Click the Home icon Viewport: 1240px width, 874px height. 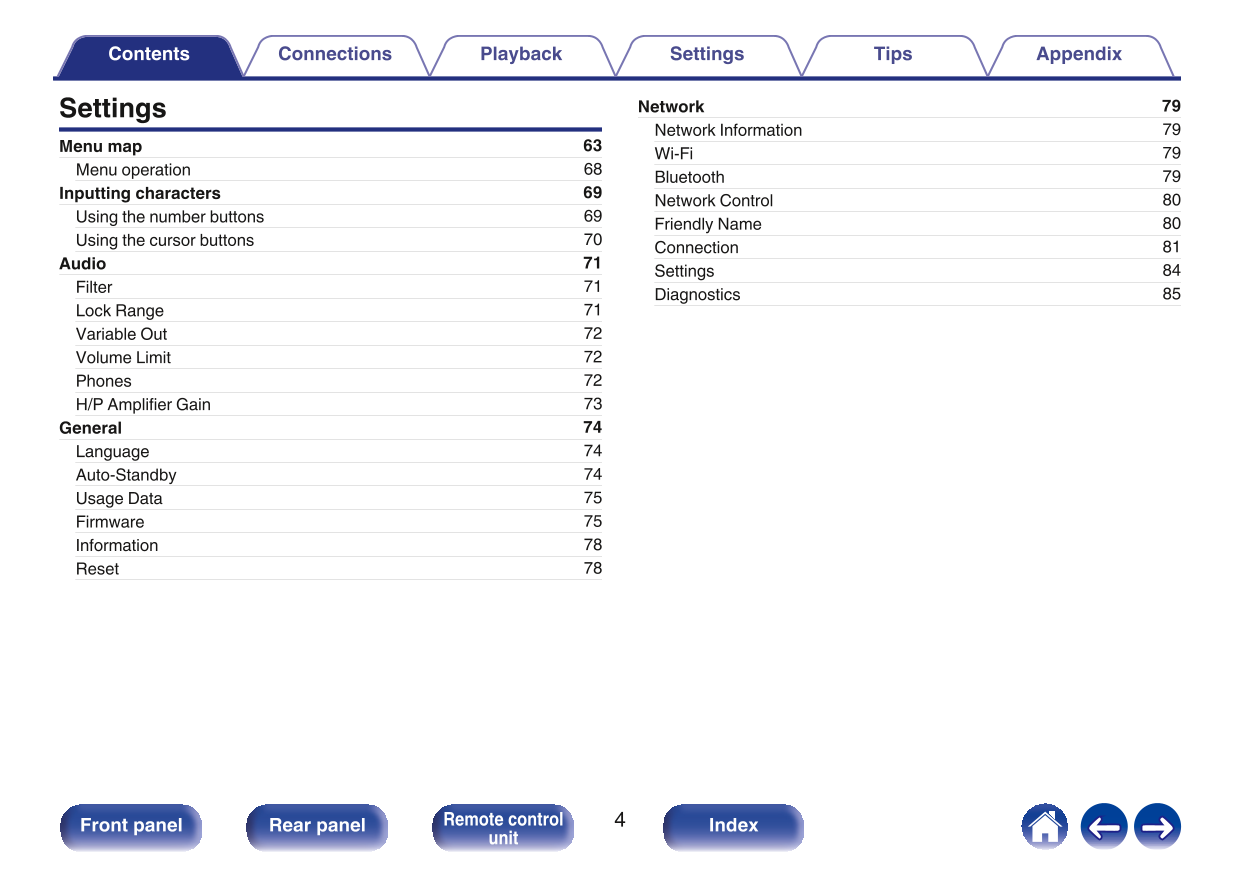pos(1044,827)
